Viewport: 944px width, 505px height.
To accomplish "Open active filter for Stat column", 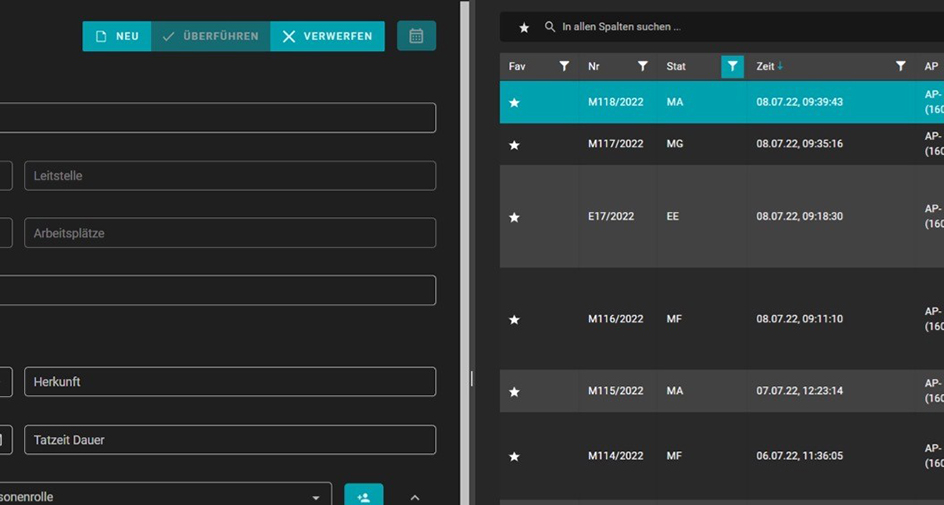I will click(x=732, y=66).
